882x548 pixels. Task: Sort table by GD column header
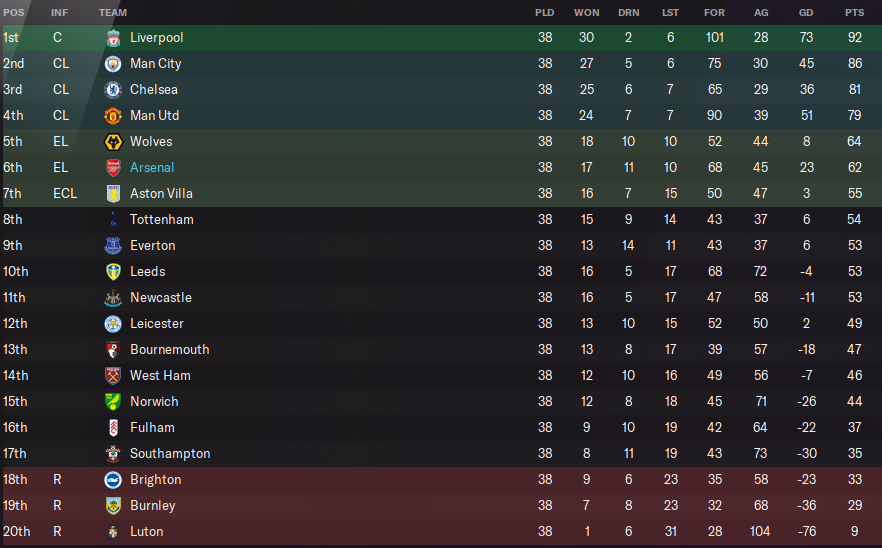(806, 12)
